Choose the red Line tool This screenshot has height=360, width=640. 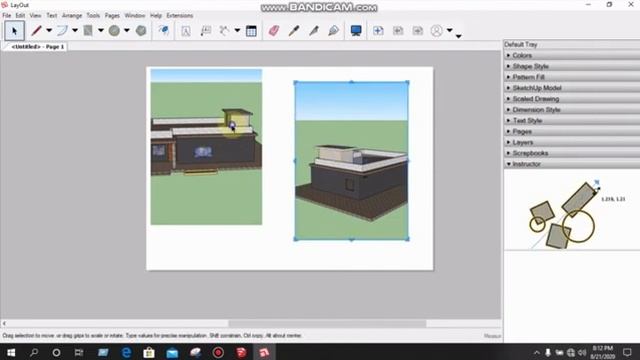pyautogui.click(x=37, y=31)
